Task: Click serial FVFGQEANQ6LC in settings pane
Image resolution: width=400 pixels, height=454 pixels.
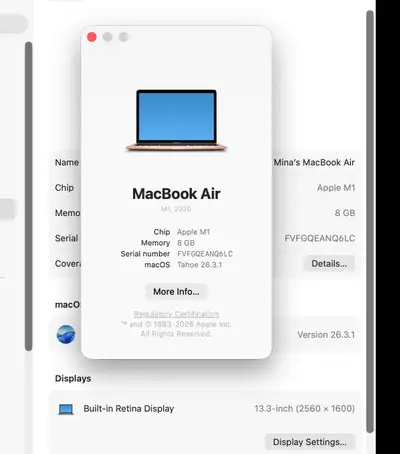Action: [320, 238]
